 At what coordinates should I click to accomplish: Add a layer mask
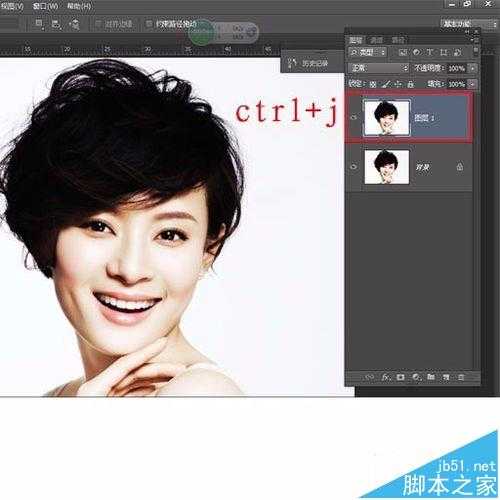[x=400, y=377]
